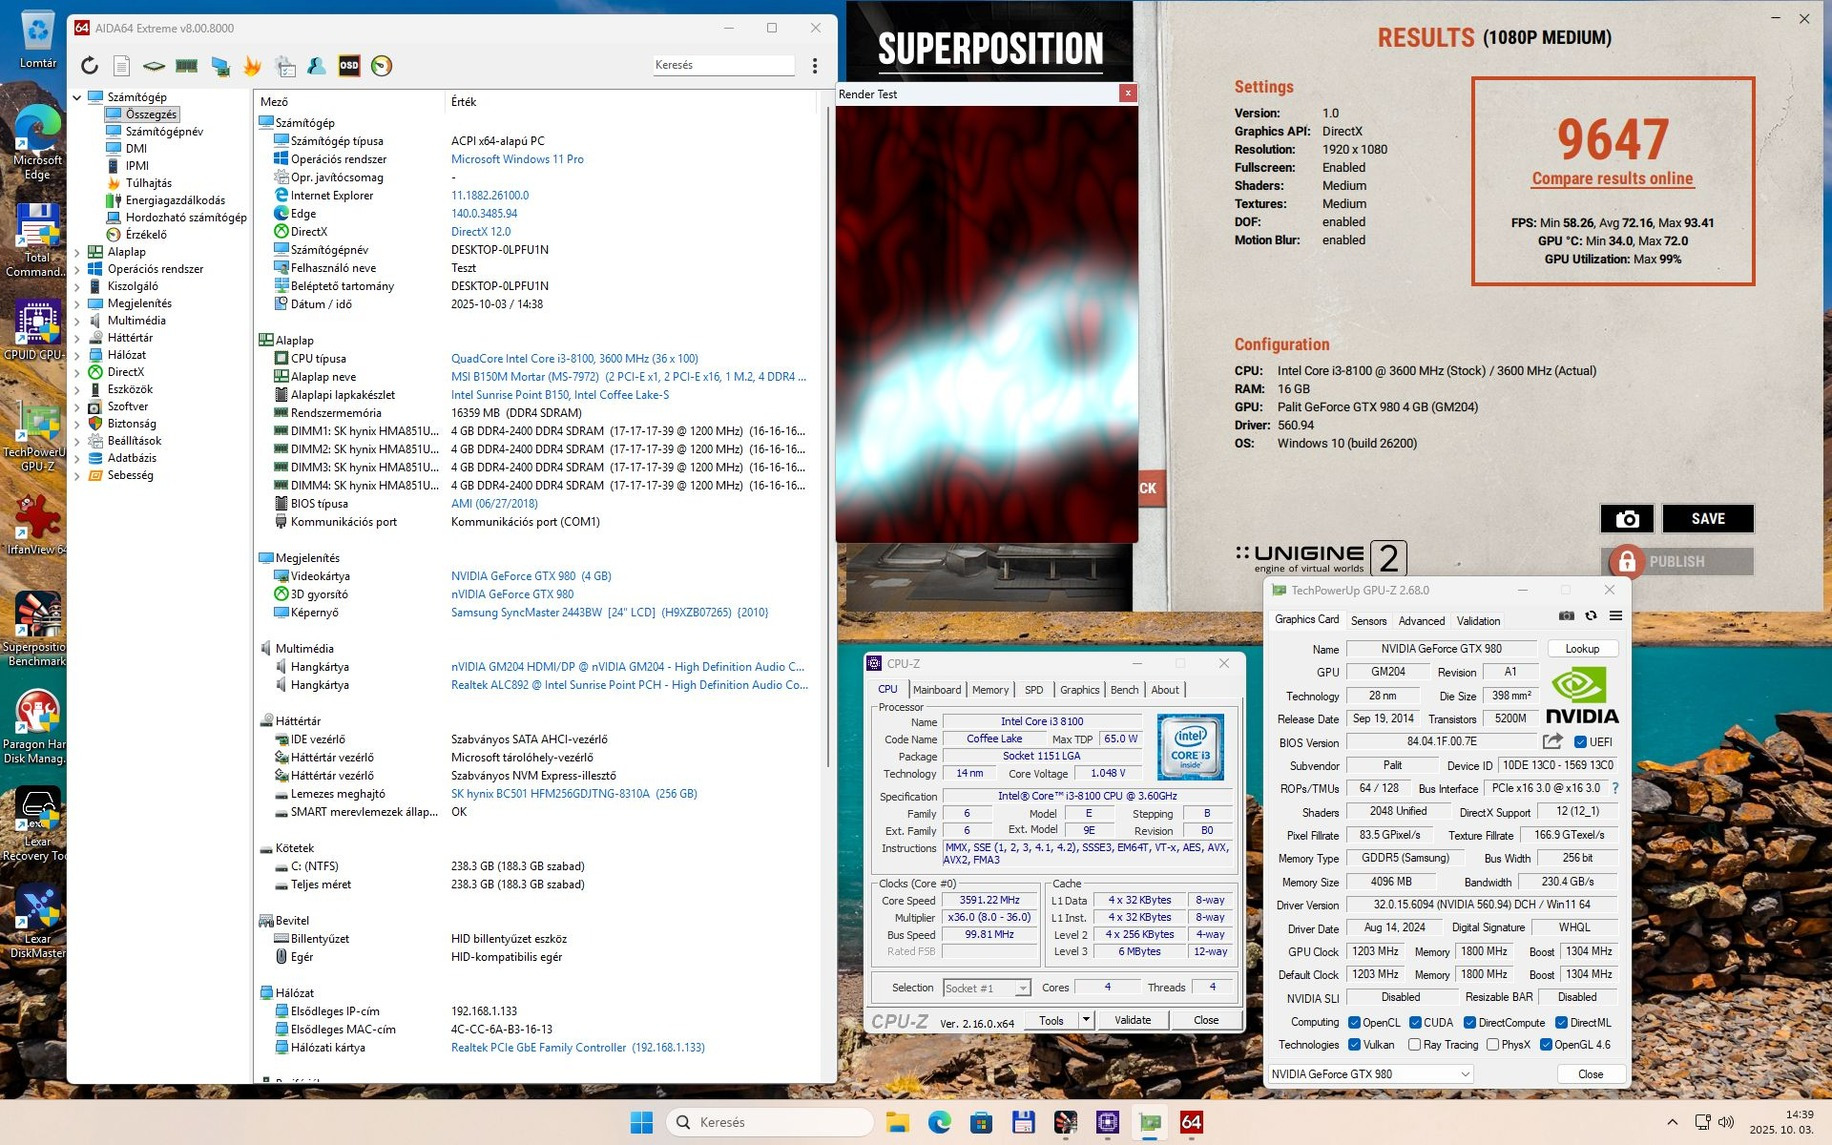Open the Superposition Benchmark desktop icon
1832x1145 pixels.
tap(37, 629)
